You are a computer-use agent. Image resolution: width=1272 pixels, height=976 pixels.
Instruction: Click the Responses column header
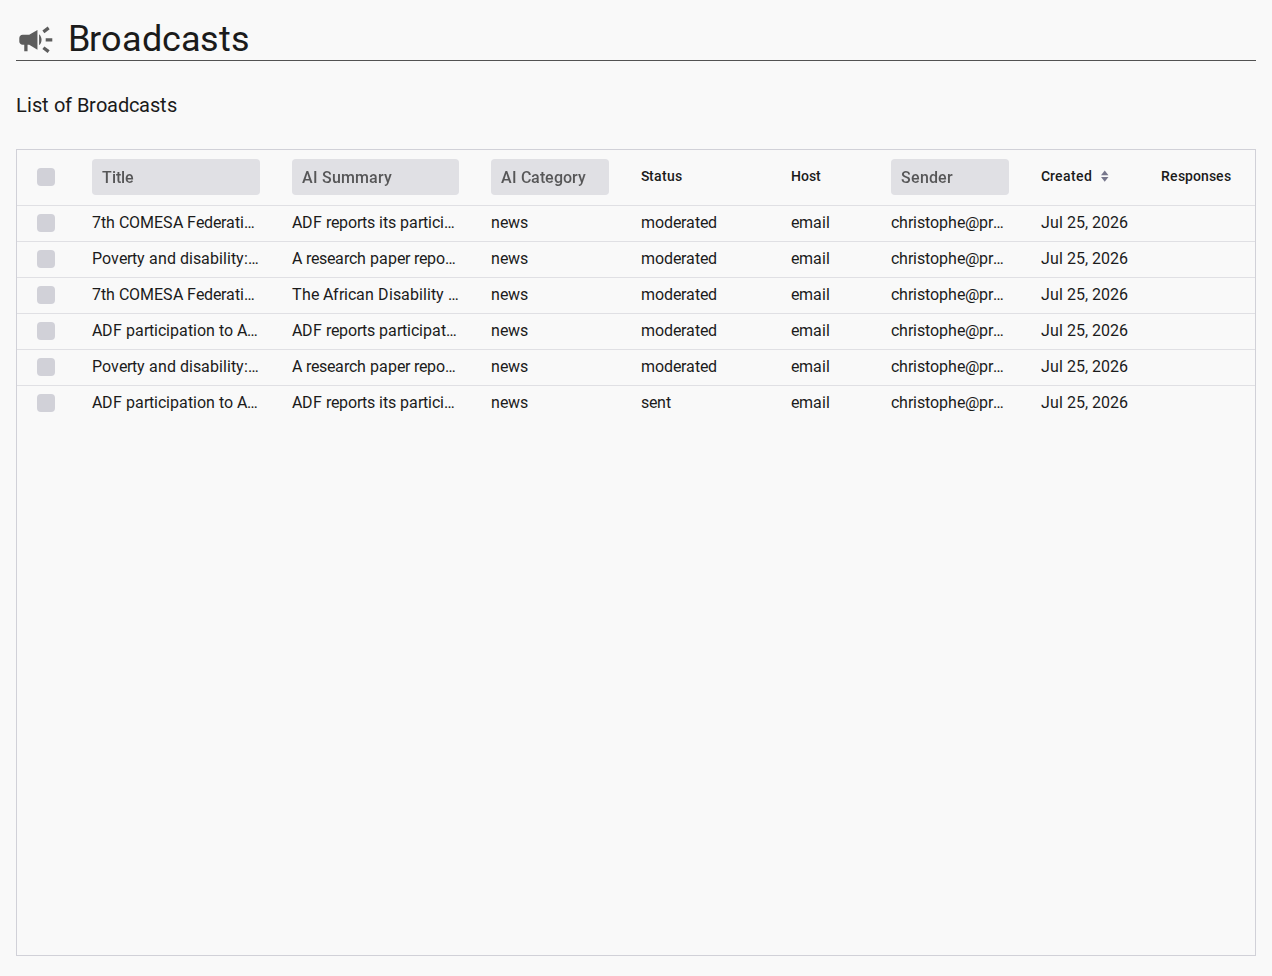[x=1195, y=176]
